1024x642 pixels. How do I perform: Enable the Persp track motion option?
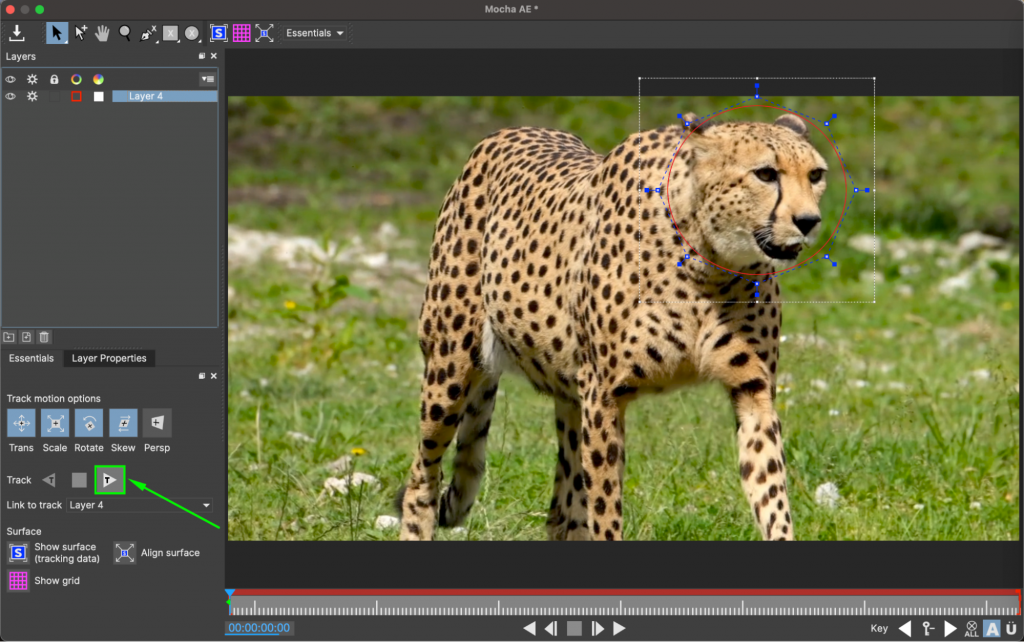tap(156, 423)
